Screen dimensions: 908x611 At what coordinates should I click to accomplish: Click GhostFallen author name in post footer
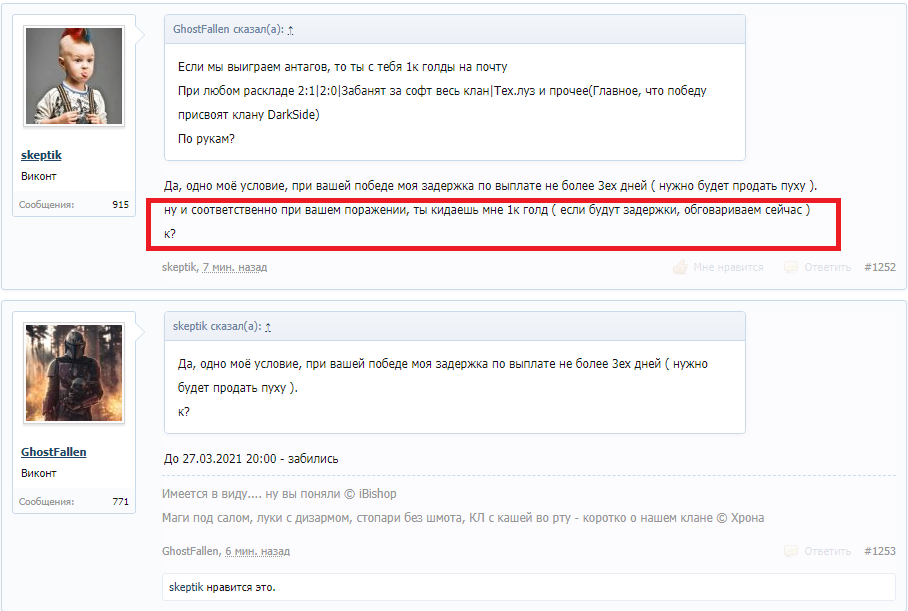point(191,551)
